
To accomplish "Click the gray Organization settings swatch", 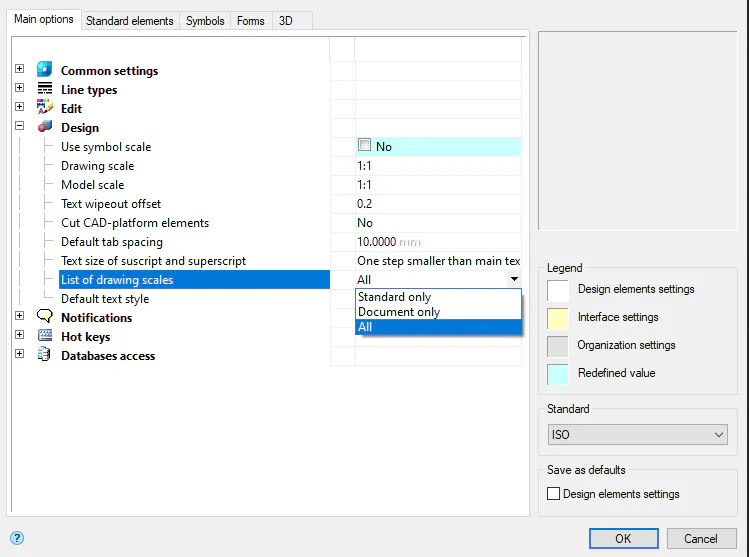I will click(558, 346).
